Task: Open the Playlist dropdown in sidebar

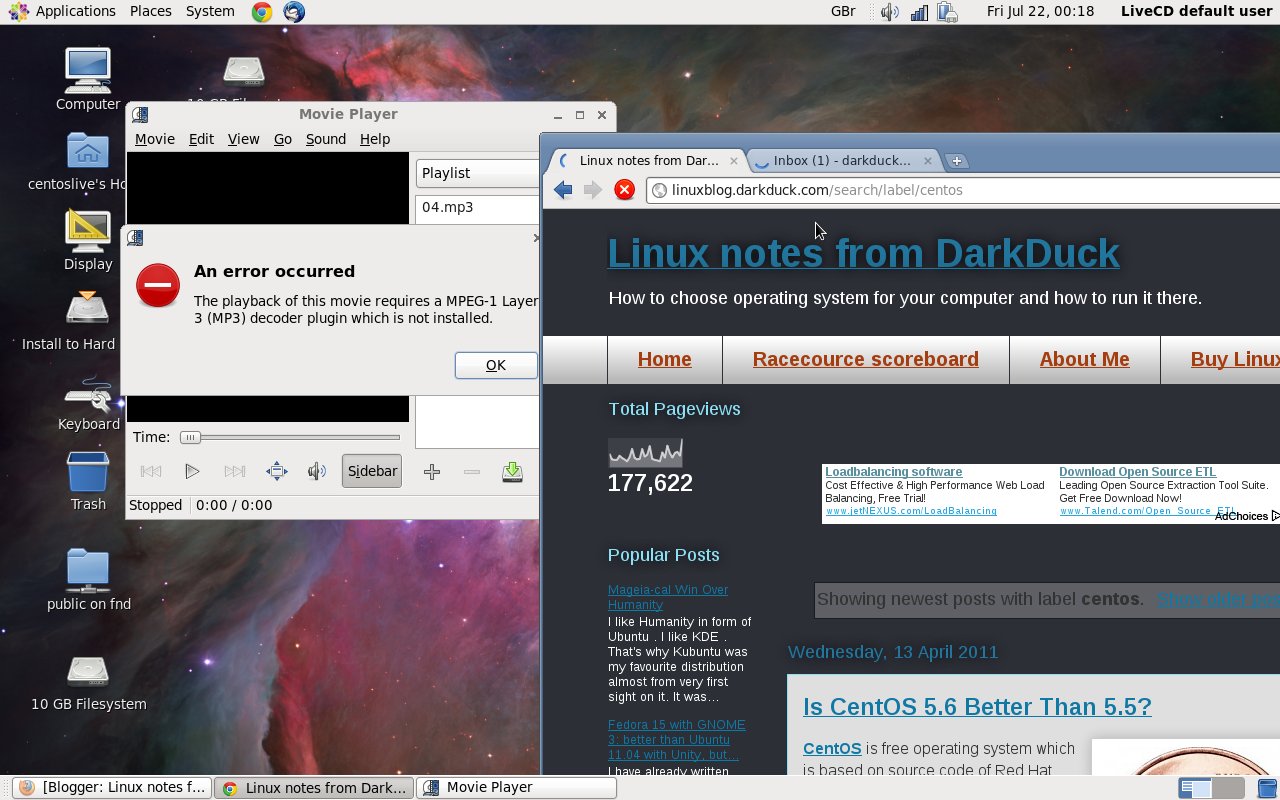Action: pyautogui.click(x=478, y=173)
